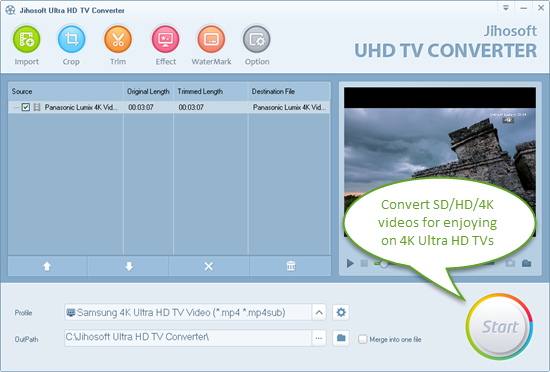Click the Destination File column header
The image size is (550, 372).
click(x=289, y=92)
